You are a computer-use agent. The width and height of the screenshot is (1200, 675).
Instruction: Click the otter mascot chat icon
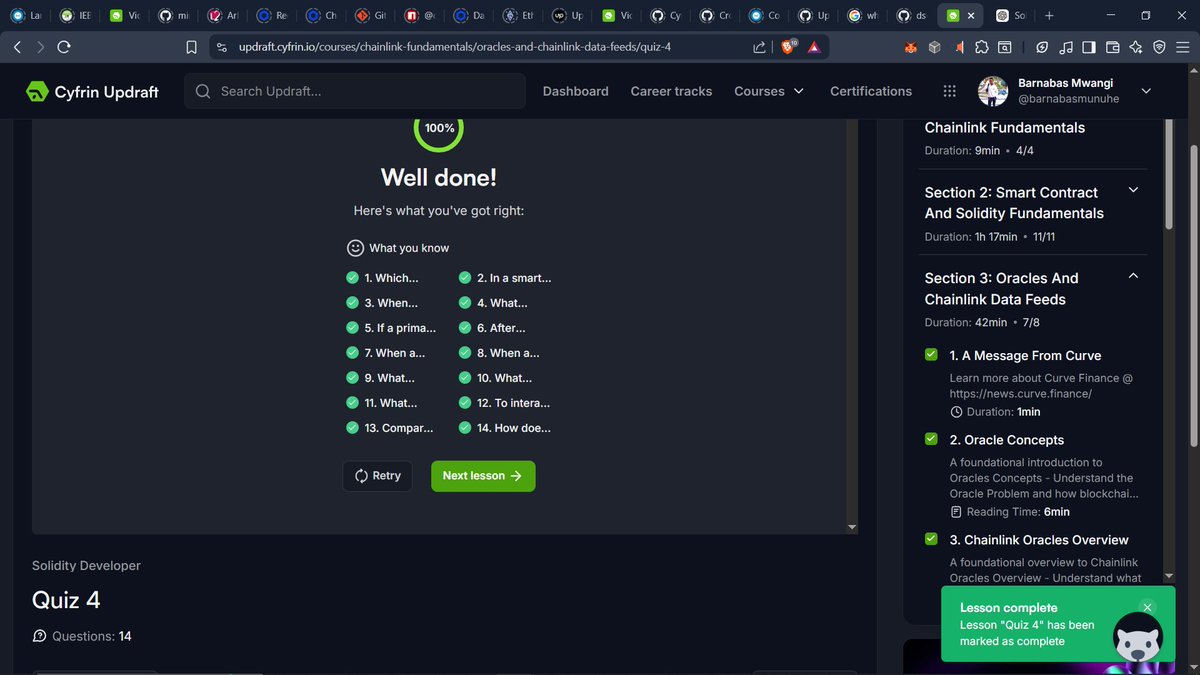coord(1137,636)
